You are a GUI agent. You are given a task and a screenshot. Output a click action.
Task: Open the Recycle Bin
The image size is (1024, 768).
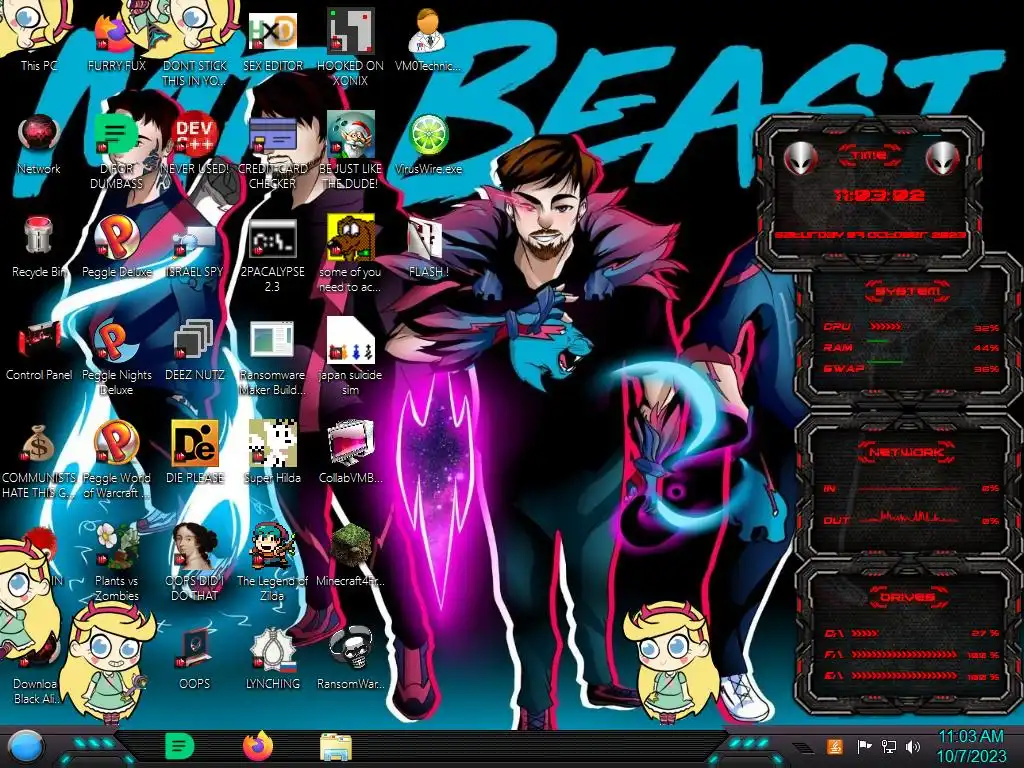click(39, 248)
